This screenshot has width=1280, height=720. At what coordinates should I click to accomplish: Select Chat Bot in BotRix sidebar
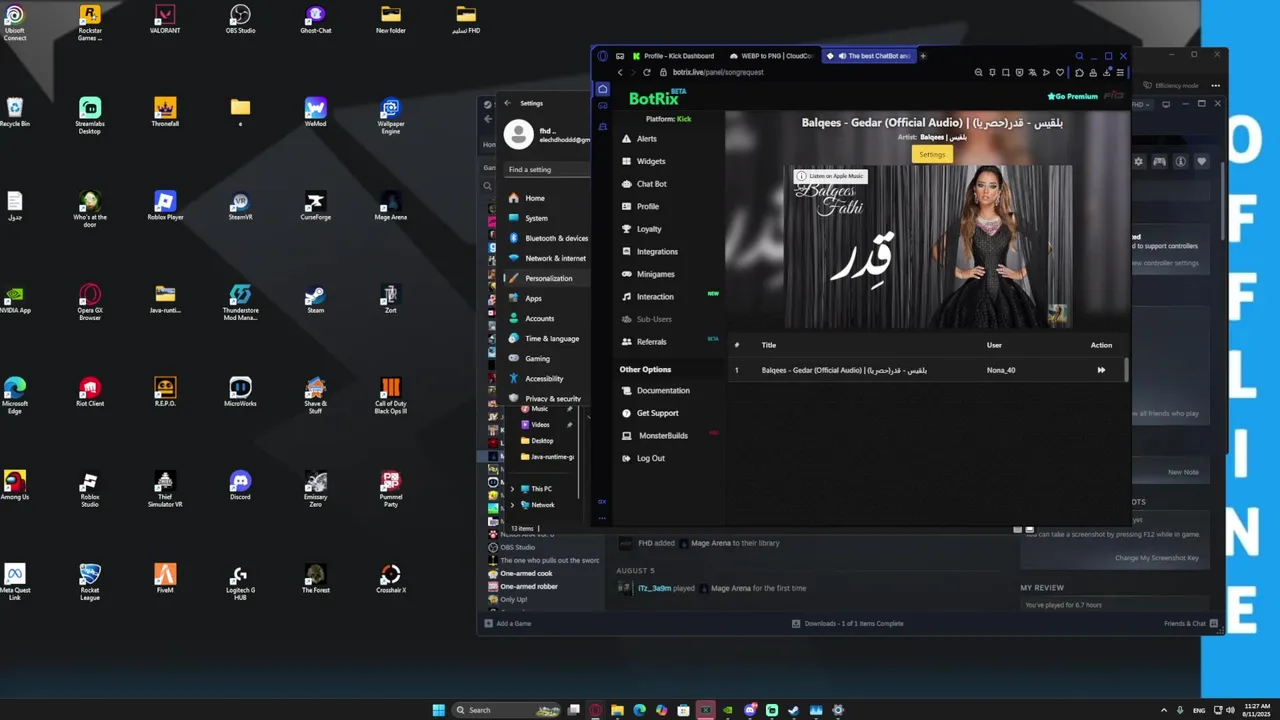click(644, 184)
